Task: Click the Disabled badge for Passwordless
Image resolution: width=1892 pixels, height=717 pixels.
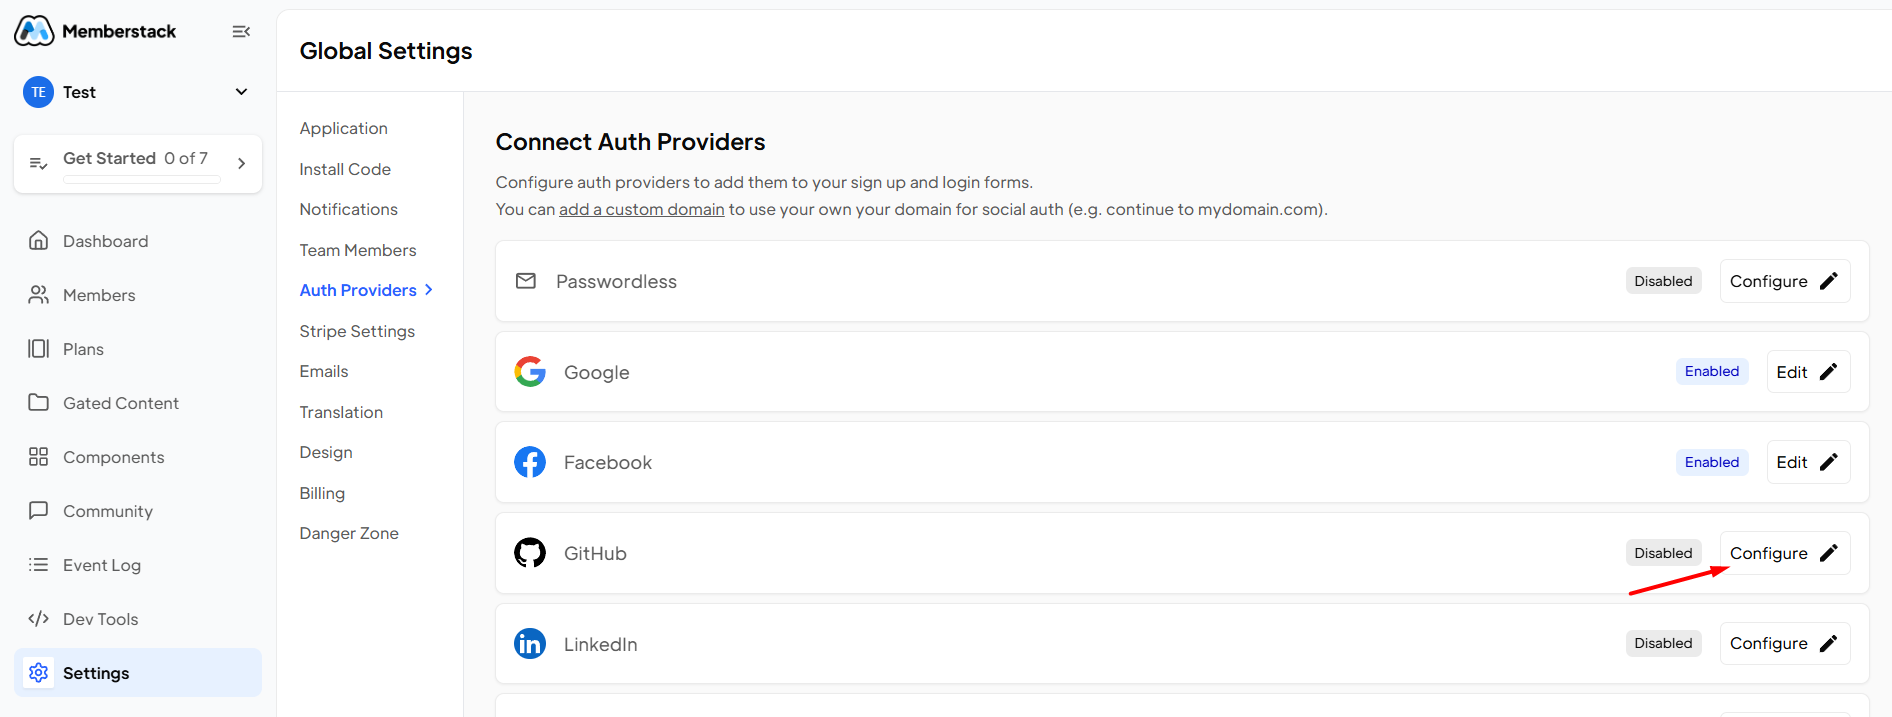Action: pyautogui.click(x=1663, y=281)
